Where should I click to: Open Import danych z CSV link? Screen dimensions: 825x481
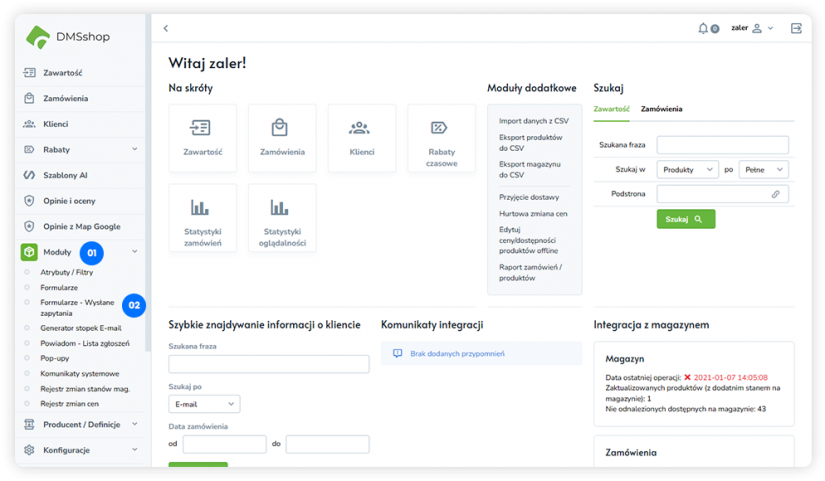coord(533,121)
